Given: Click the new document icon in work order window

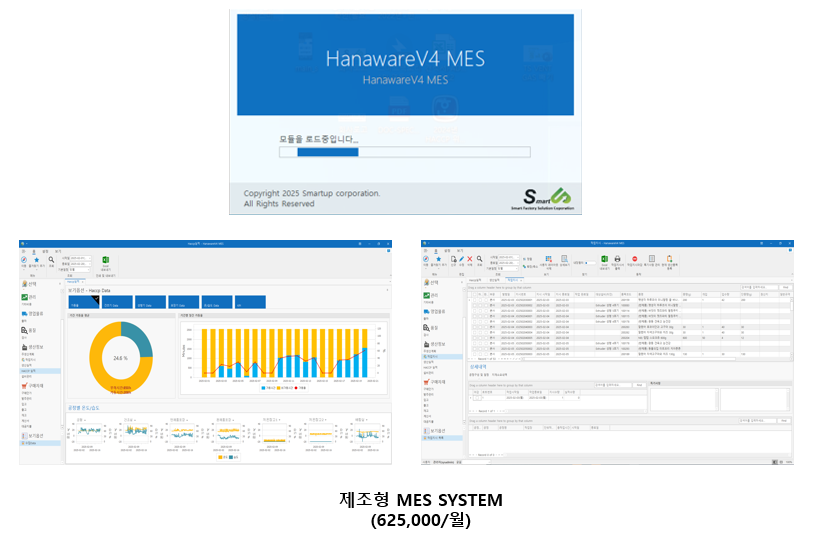Looking at the screenshot, I should tap(454, 259).
